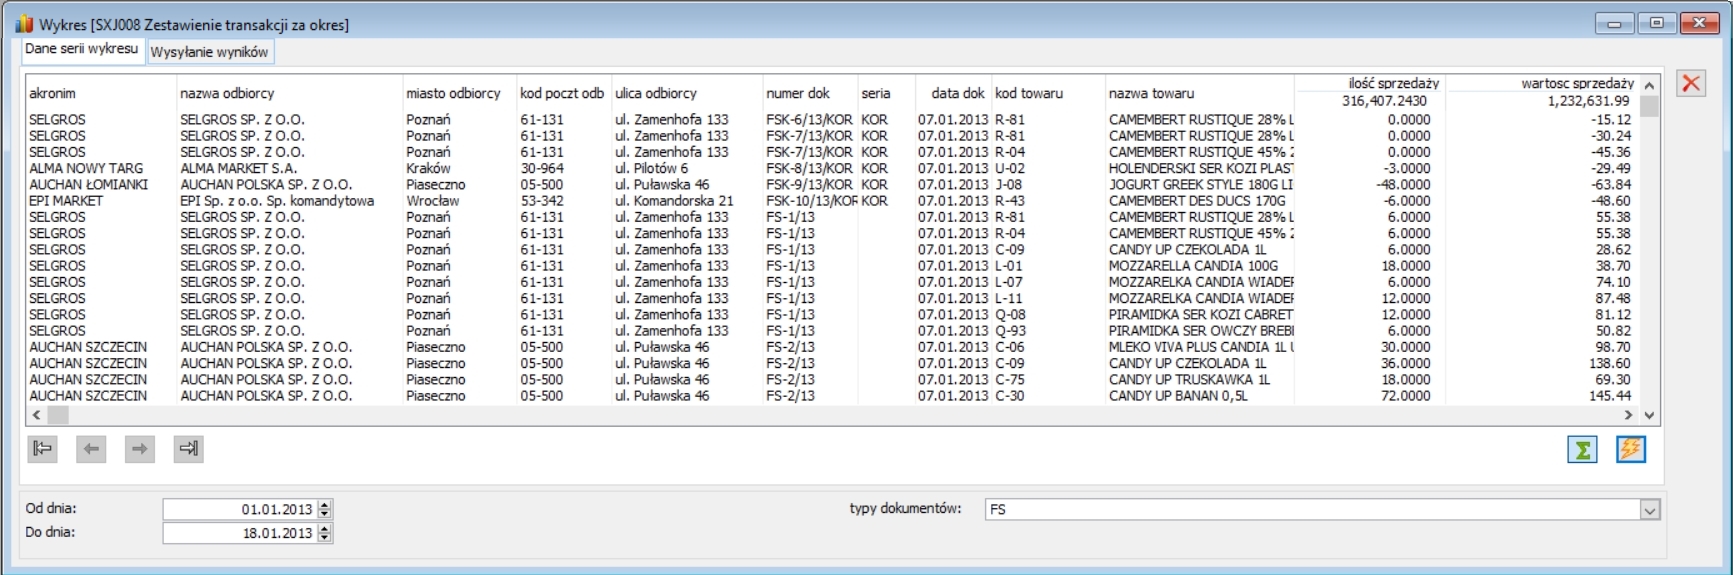Image resolution: width=1733 pixels, height=575 pixels.
Task: Click the Od dnia date field
Action: [240, 509]
